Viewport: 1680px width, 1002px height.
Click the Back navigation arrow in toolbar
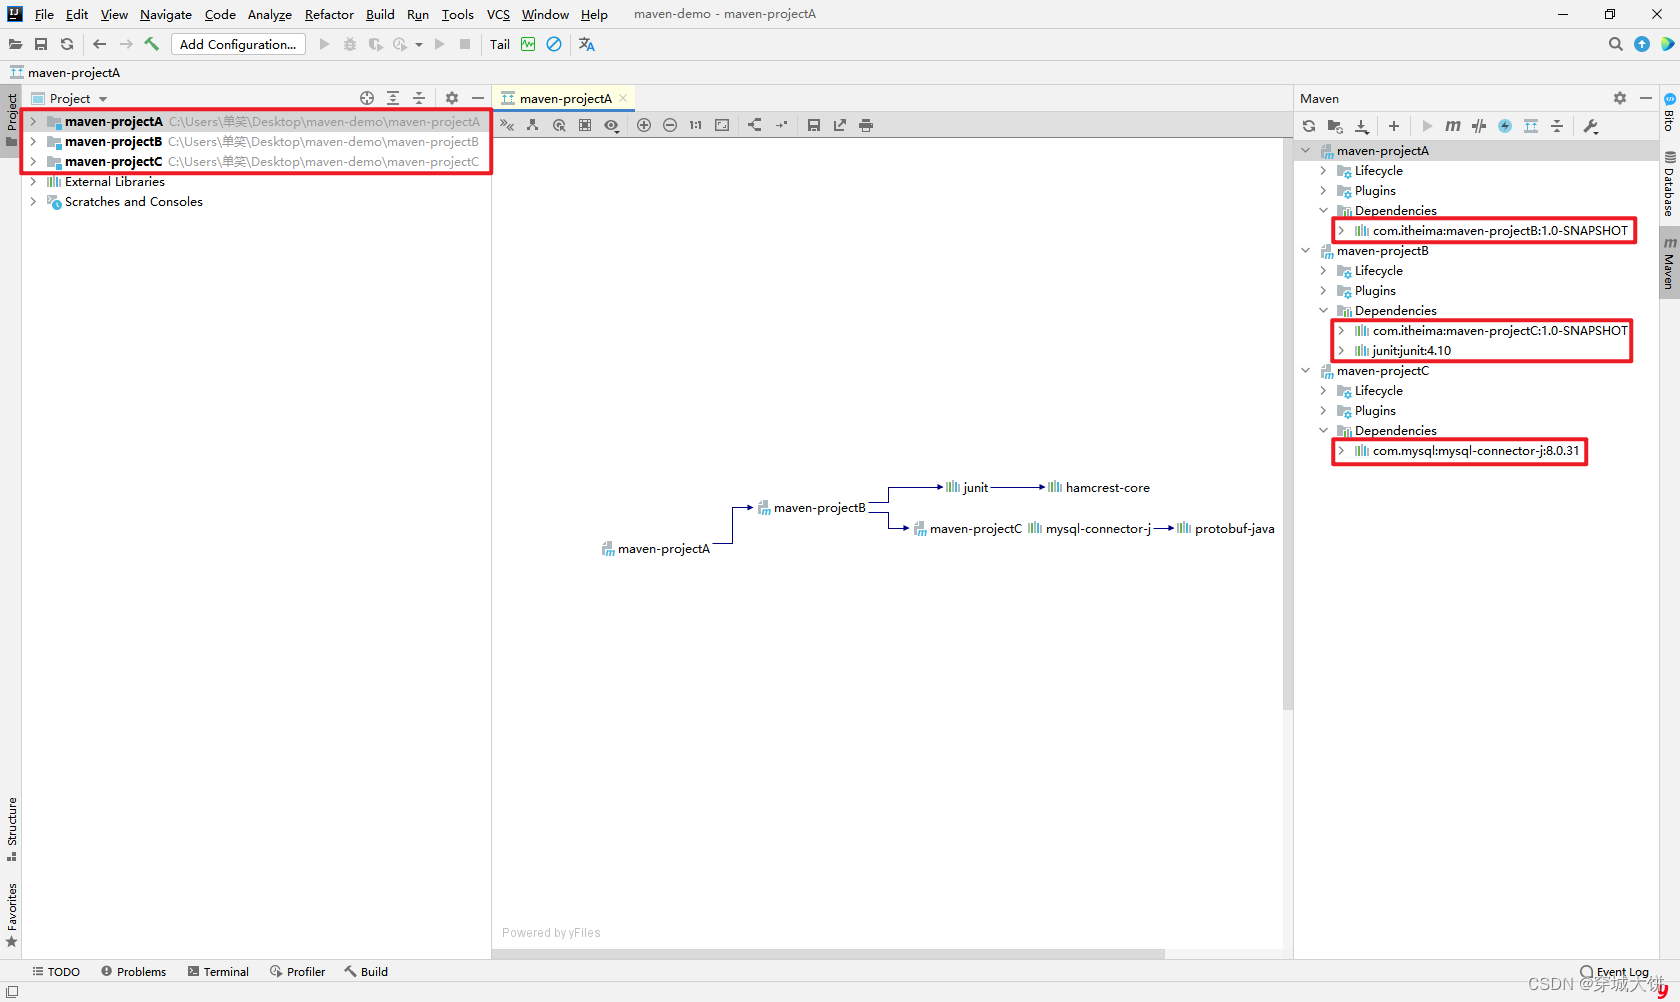tap(99, 44)
